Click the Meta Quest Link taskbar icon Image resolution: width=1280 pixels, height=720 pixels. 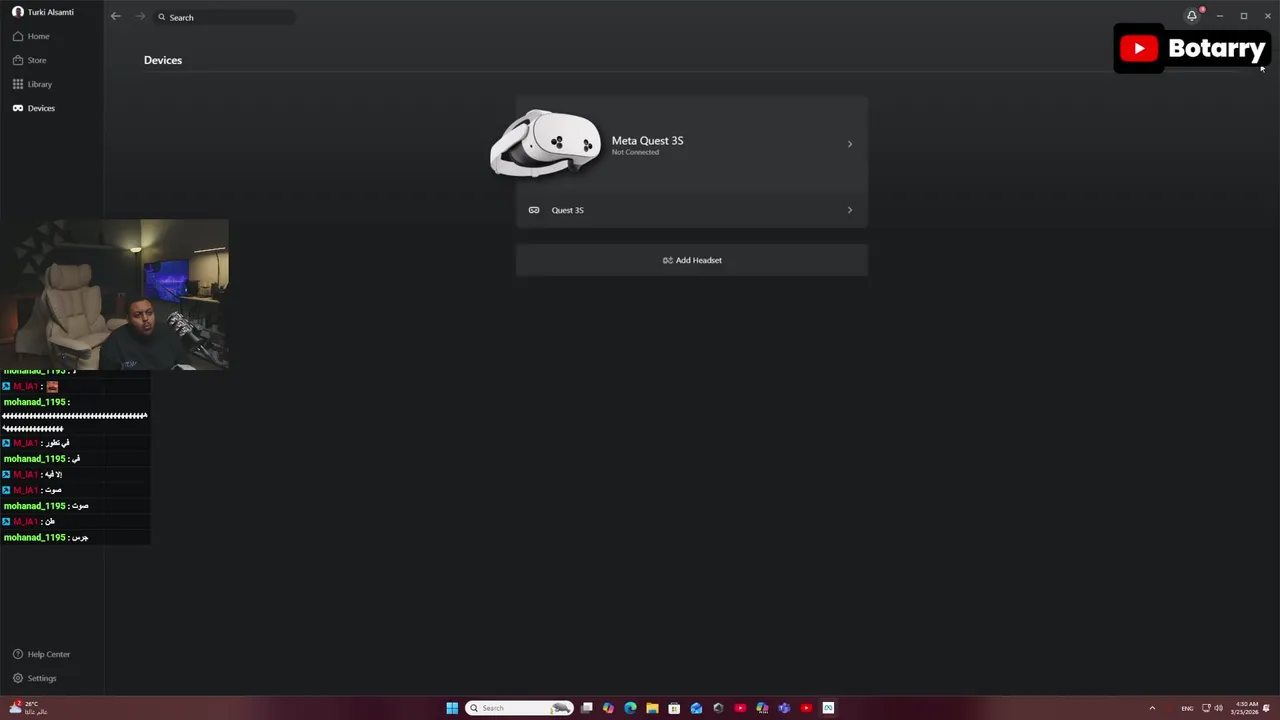click(828, 708)
